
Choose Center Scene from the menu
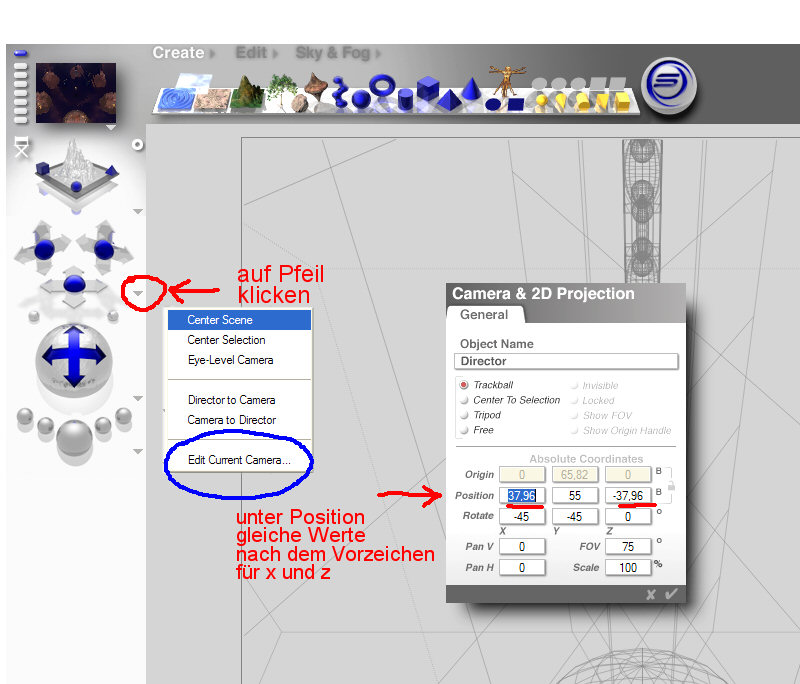click(x=239, y=320)
